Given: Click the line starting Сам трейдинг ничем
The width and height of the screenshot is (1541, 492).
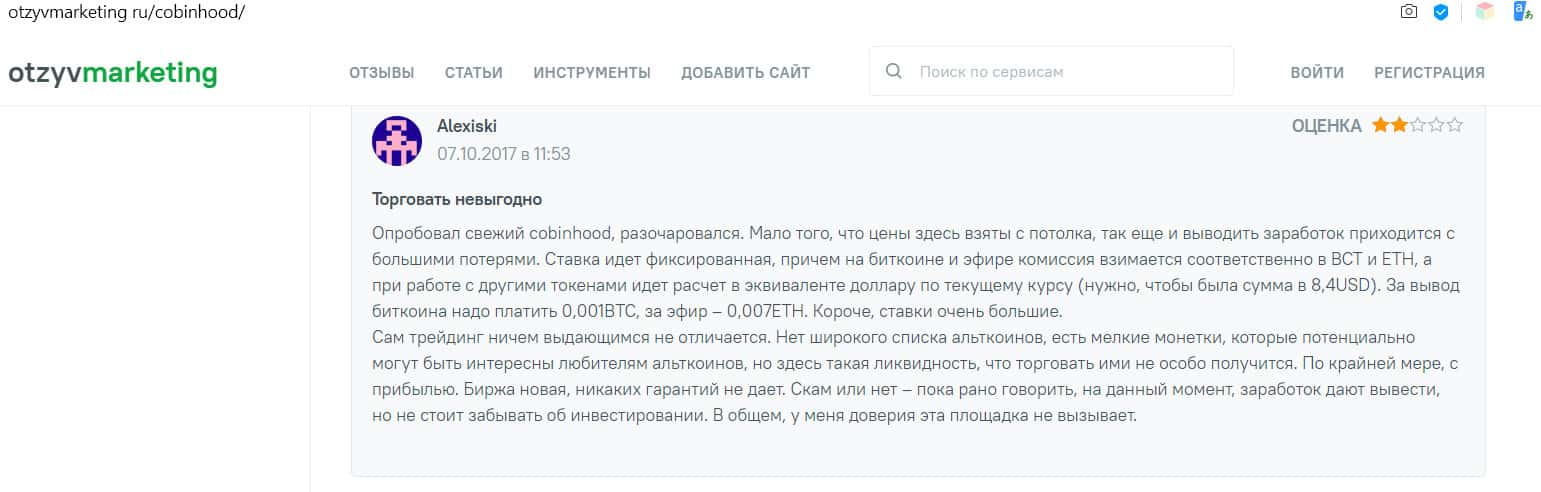Looking at the screenshot, I should (x=893, y=337).
